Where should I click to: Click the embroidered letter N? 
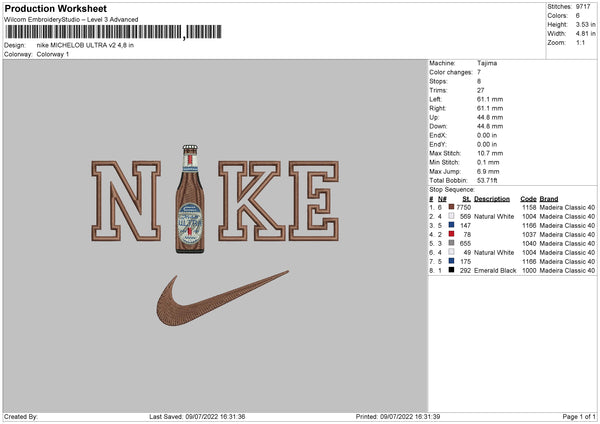[x=126, y=201]
